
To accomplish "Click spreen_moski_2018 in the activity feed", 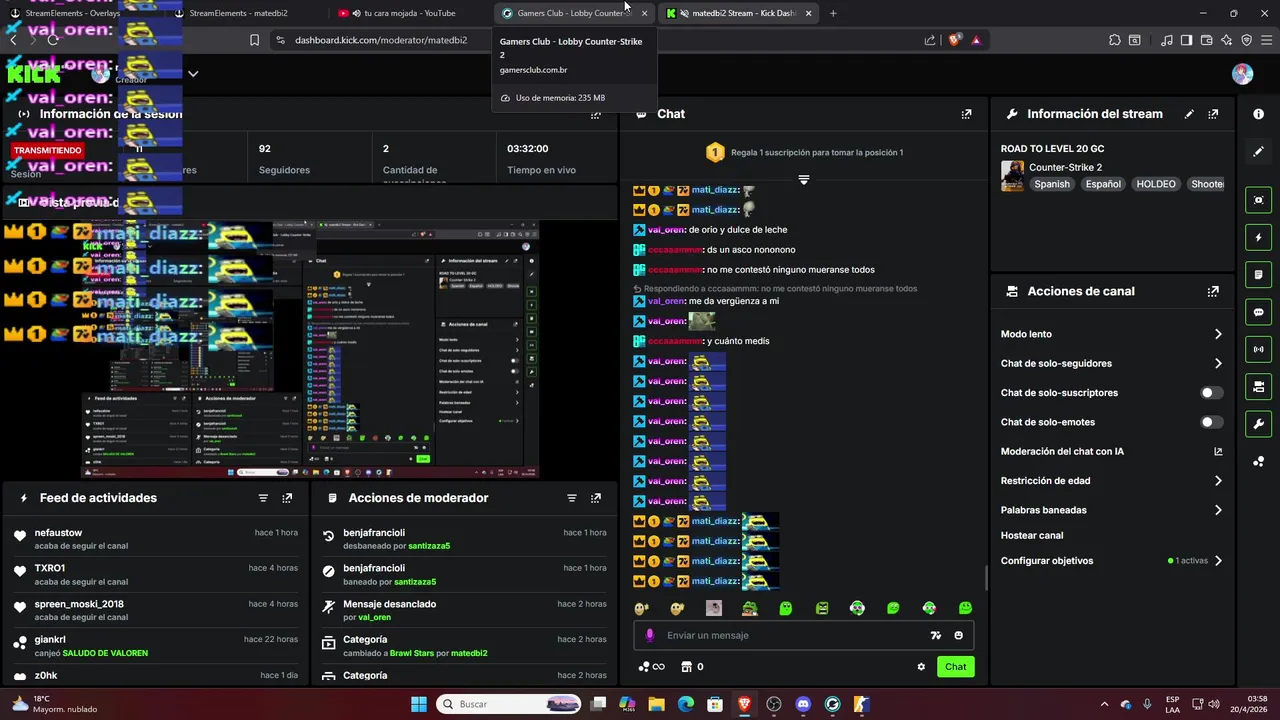I will pyautogui.click(x=79, y=604).
